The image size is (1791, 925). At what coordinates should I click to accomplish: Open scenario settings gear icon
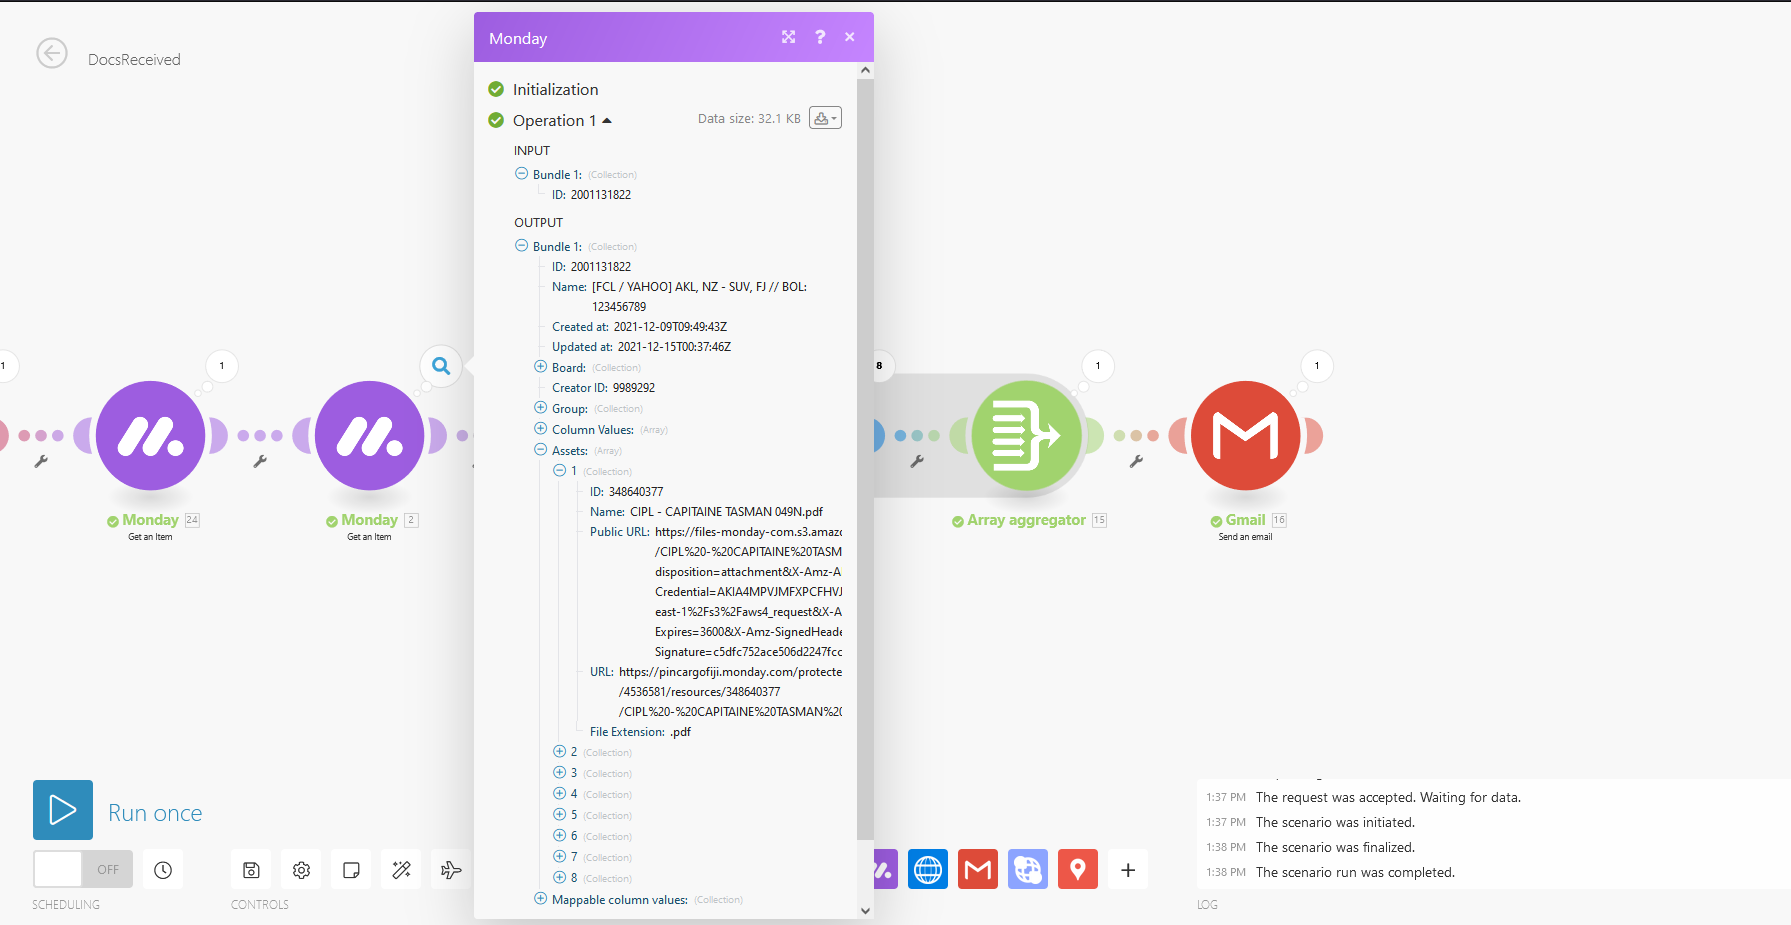click(301, 870)
